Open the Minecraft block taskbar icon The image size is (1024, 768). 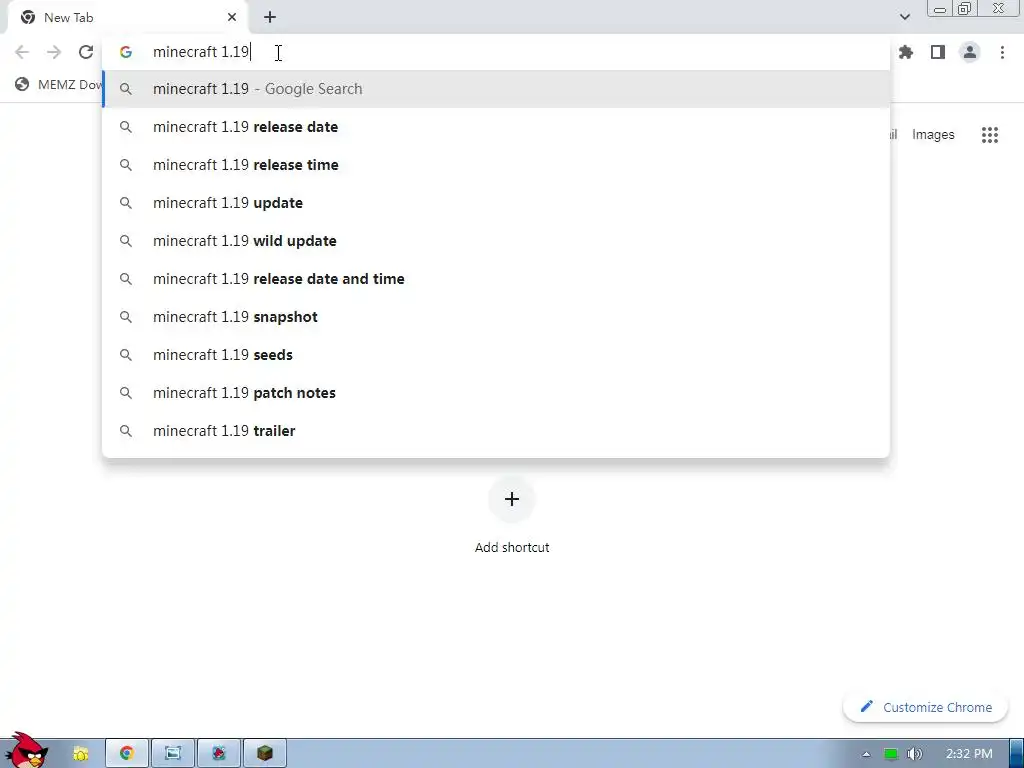click(264, 754)
